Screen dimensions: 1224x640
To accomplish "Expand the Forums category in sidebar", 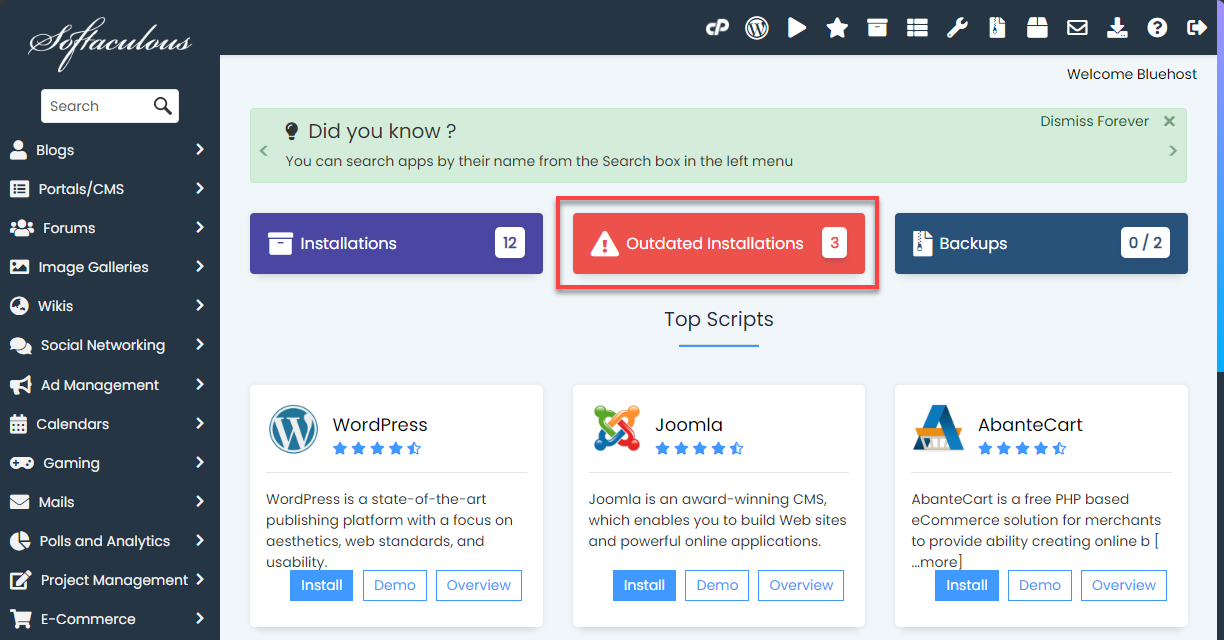I will click(109, 228).
